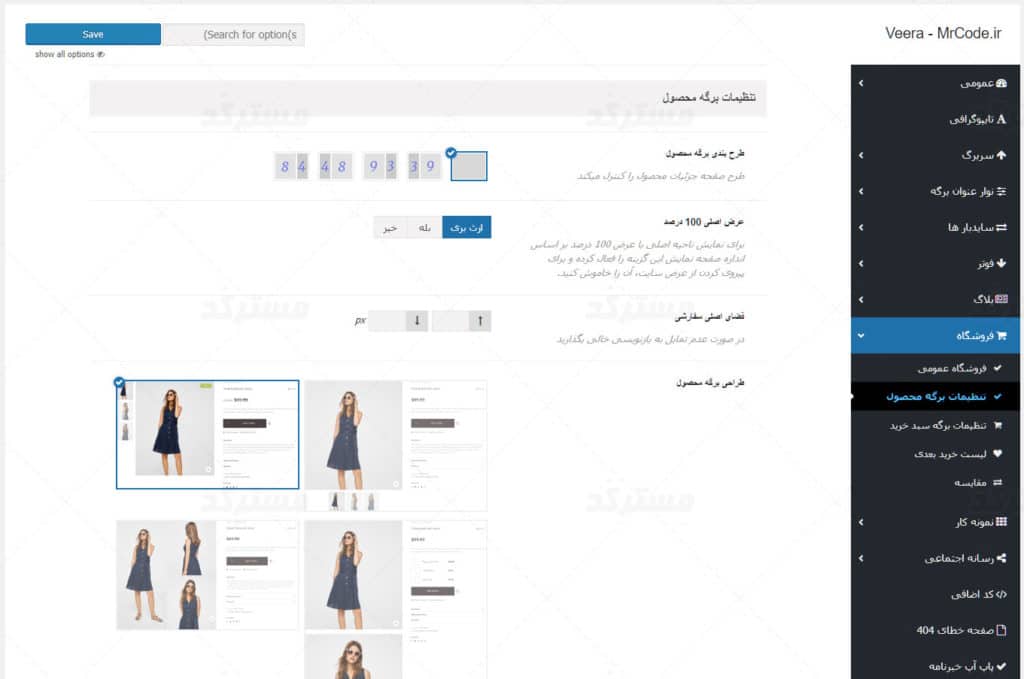This screenshot has height=679, width=1024.
Task: Expand the فوتر section chevron
Action: click(861, 263)
